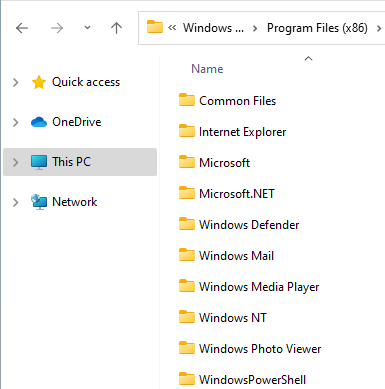Click the Windows Media Player folder icon
The width and height of the screenshot is (385, 389).
point(187,286)
